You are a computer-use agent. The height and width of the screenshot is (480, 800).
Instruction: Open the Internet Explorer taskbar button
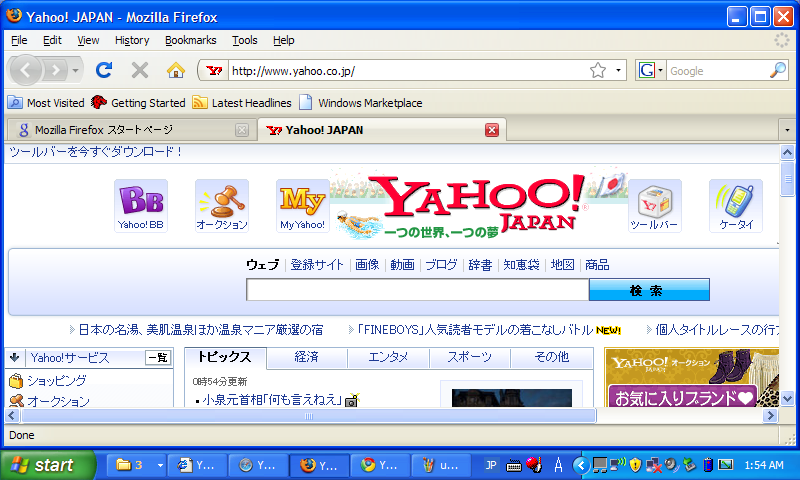[197, 465]
